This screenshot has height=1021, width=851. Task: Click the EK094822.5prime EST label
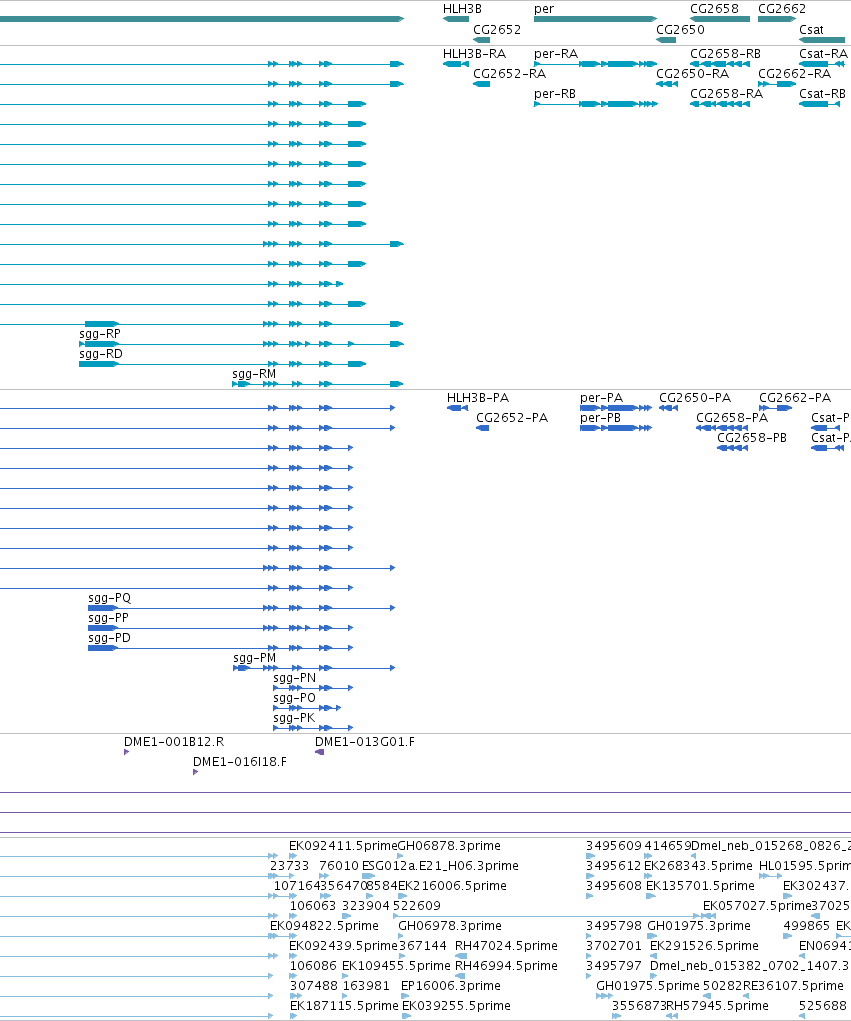[x=324, y=927]
